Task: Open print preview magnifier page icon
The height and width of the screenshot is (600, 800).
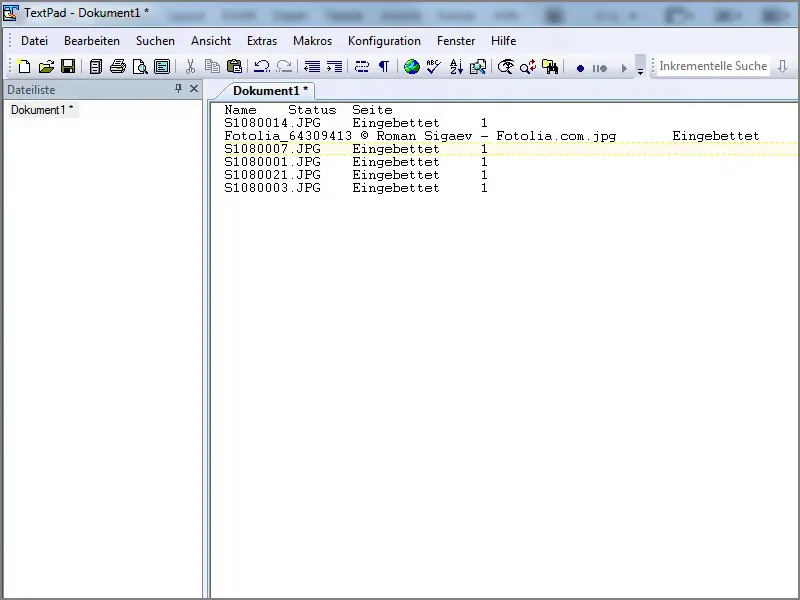Action: (x=140, y=67)
